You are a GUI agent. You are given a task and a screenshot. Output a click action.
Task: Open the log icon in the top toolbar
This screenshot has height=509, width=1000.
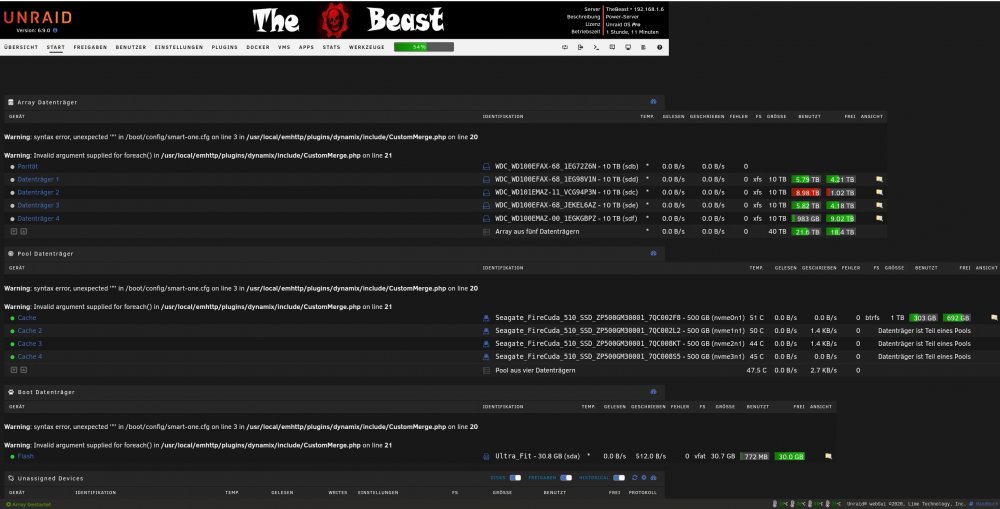[643, 47]
